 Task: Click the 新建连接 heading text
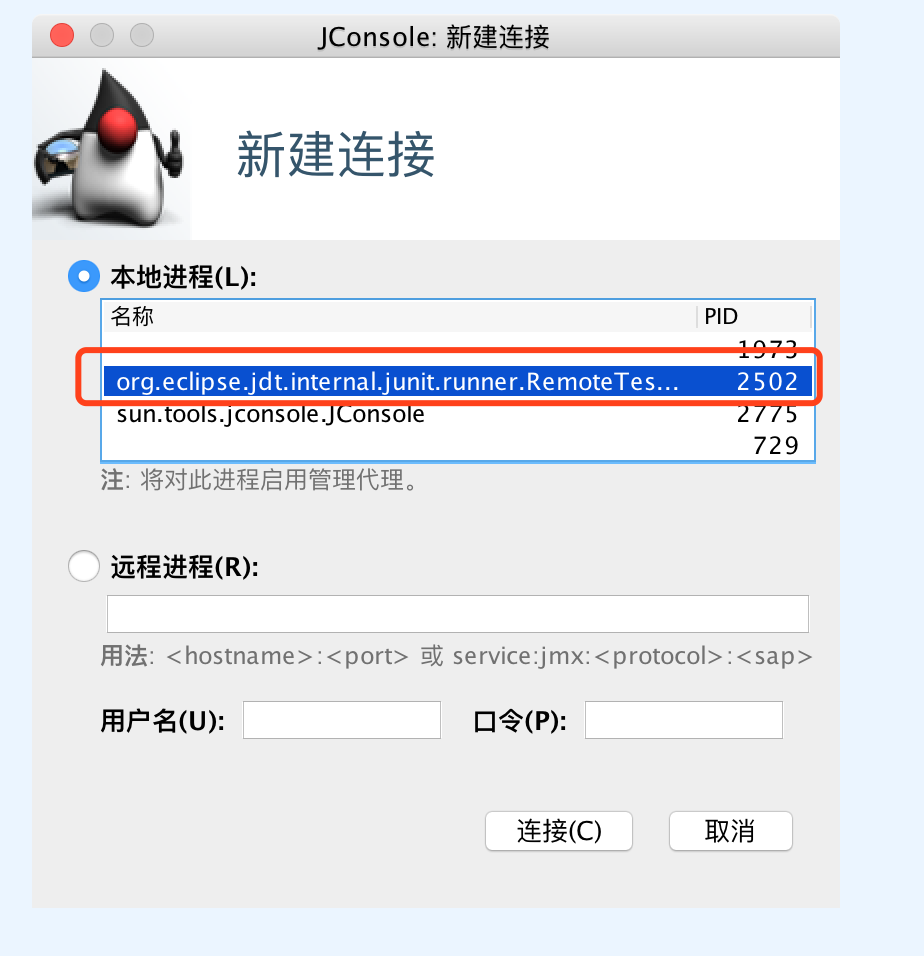pos(336,155)
